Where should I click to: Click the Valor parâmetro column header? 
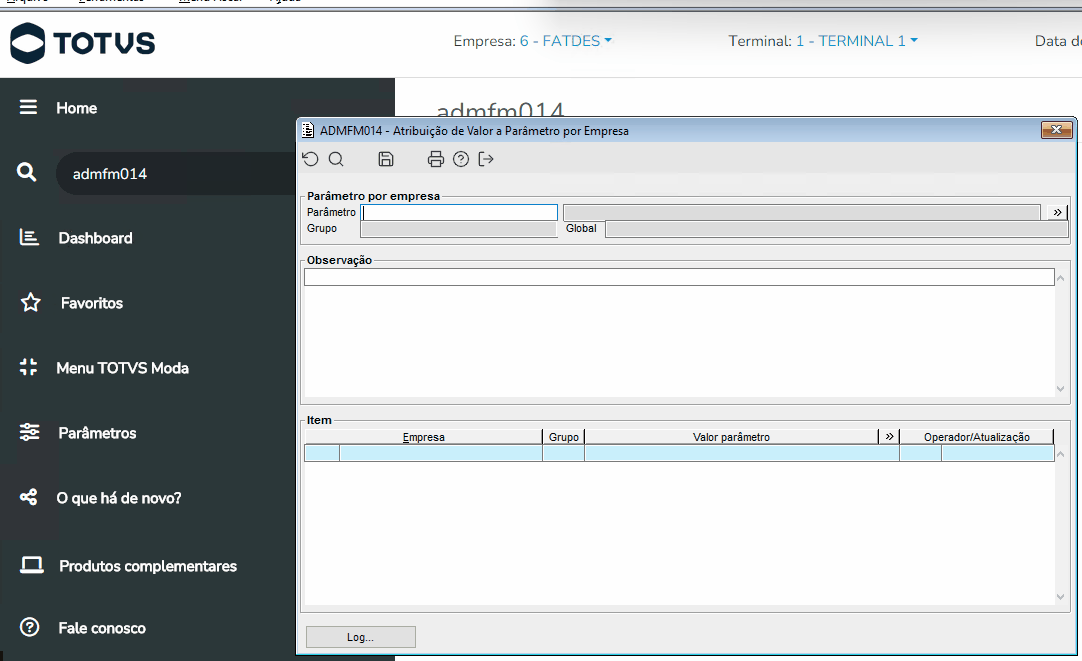pos(731,437)
